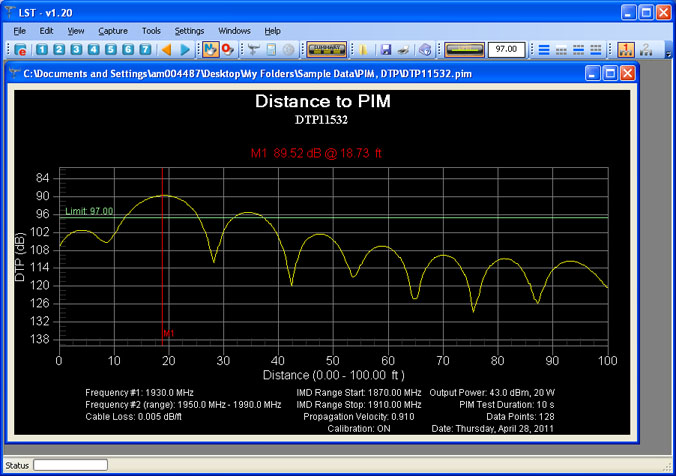Choose the third window layout icon
The height and width of the screenshot is (476, 676).
pyautogui.click(x=579, y=50)
